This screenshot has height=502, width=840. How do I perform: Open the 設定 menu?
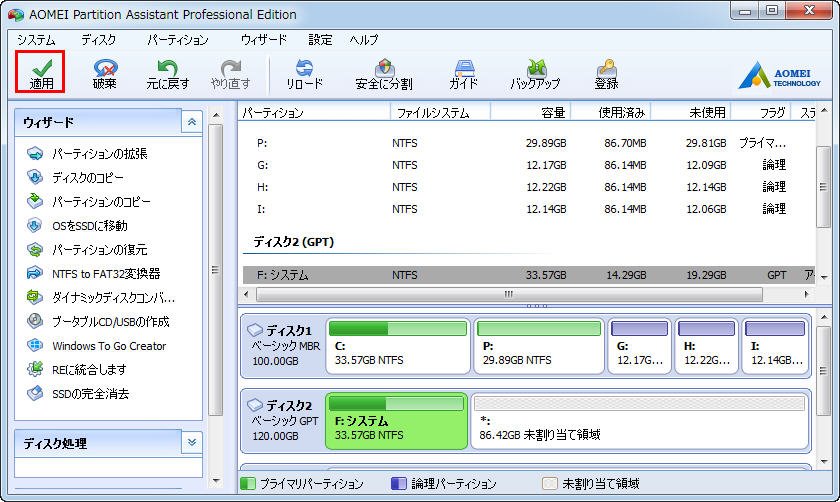pyautogui.click(x=320, y=40)
